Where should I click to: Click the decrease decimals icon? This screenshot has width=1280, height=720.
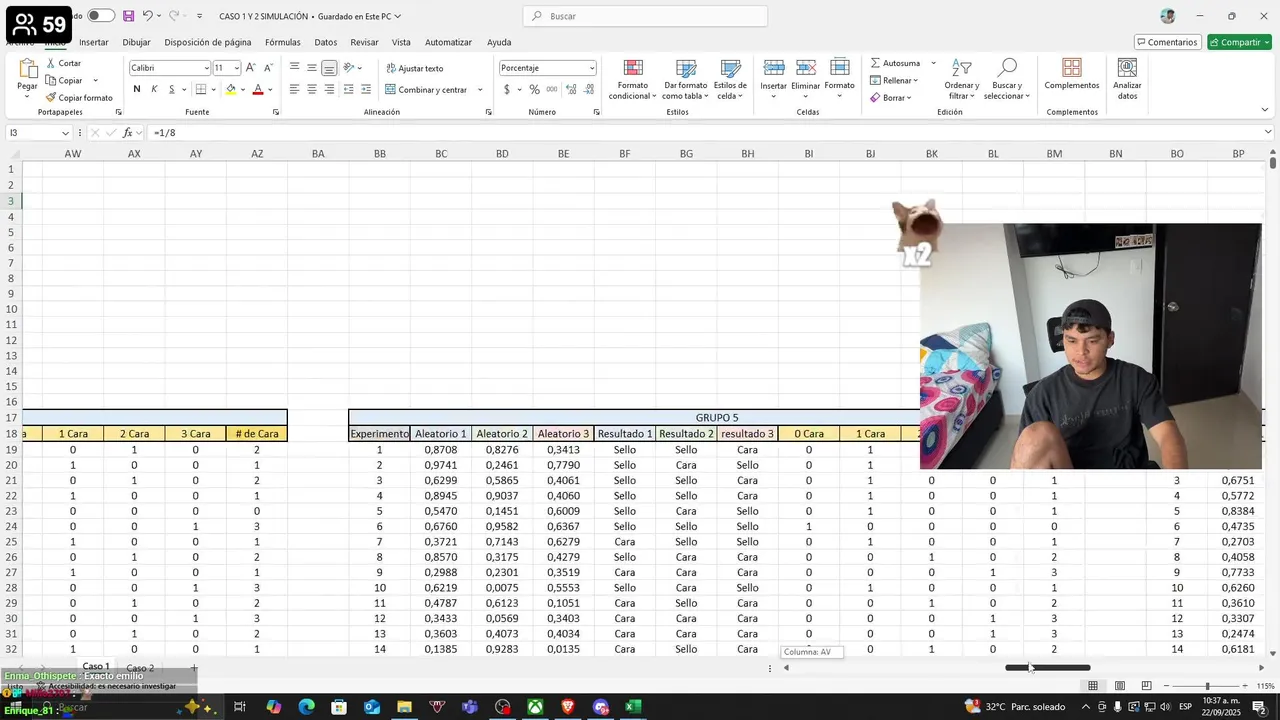[589, 89]
